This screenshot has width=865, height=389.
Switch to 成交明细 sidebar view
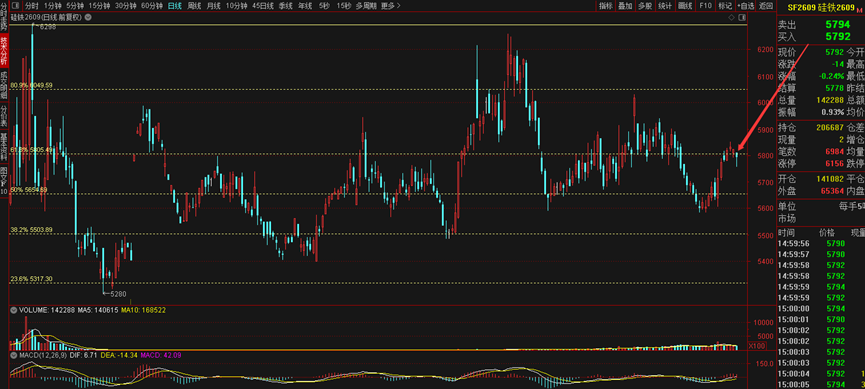coord(4,84)
